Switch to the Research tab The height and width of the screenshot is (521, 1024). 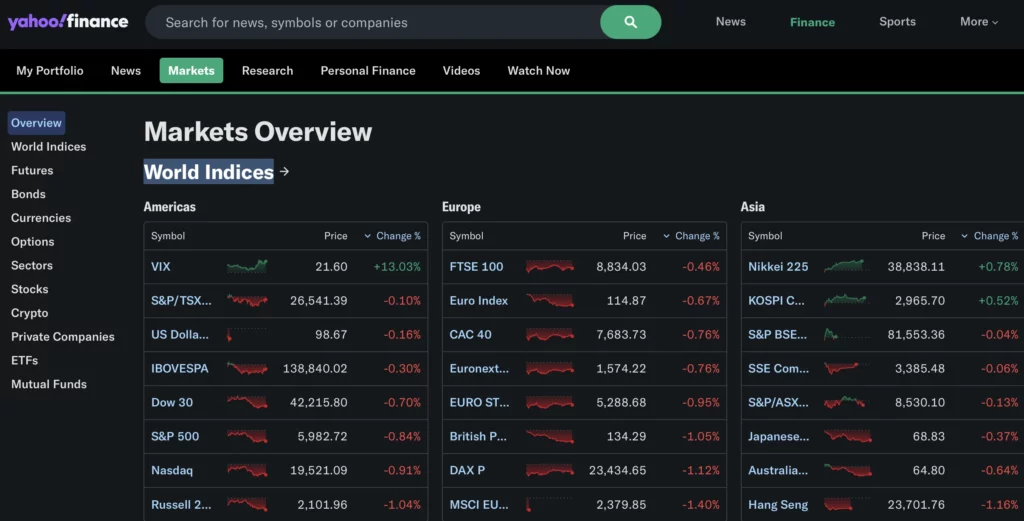click(x=267, y=71)
